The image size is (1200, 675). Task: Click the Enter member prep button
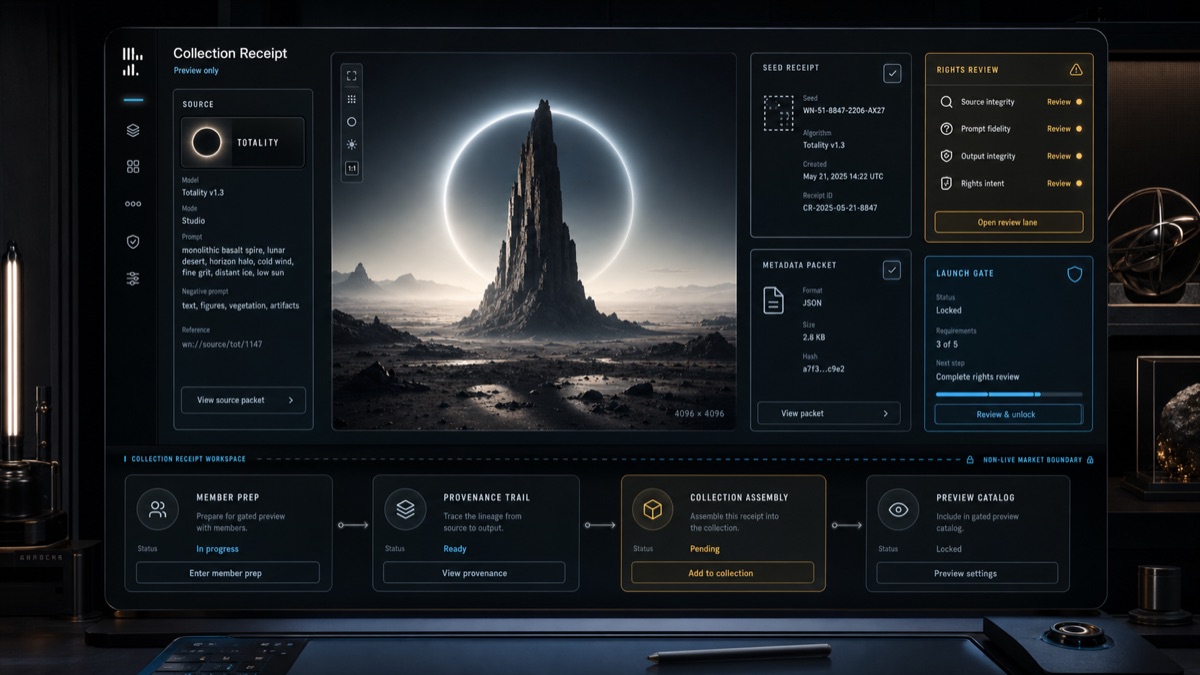227,573
